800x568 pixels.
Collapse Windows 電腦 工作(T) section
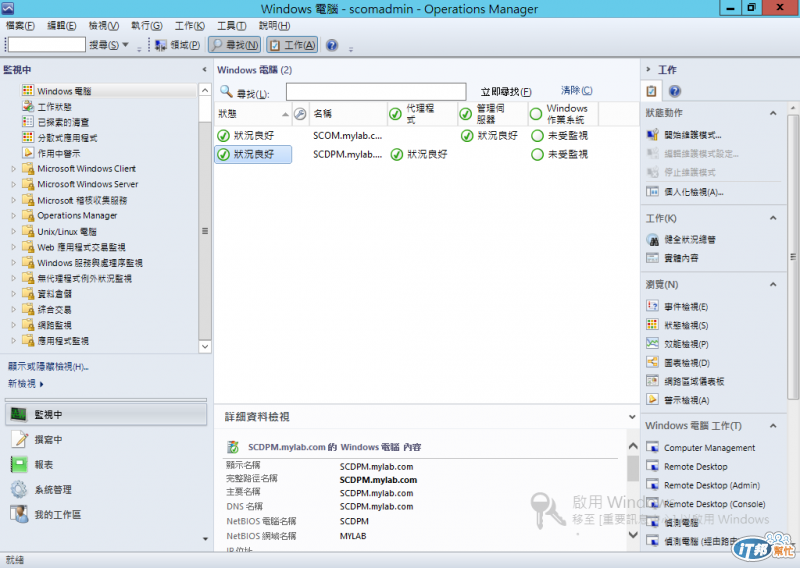click(773, 426)
